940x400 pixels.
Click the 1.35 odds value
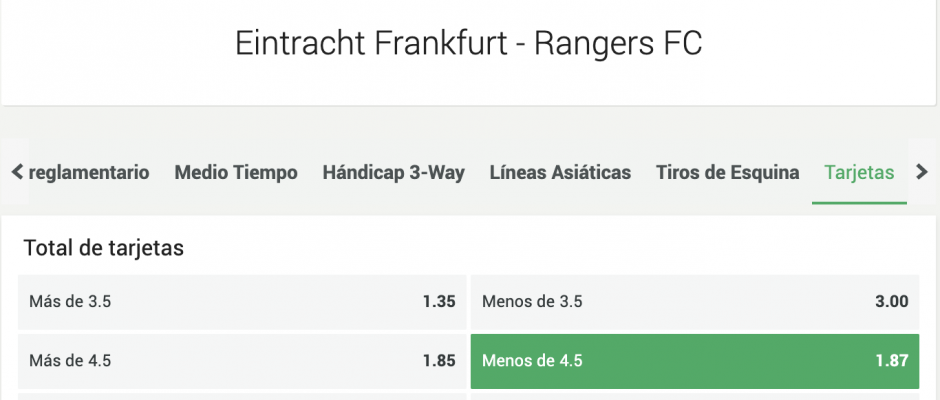[x=439, y=302]
